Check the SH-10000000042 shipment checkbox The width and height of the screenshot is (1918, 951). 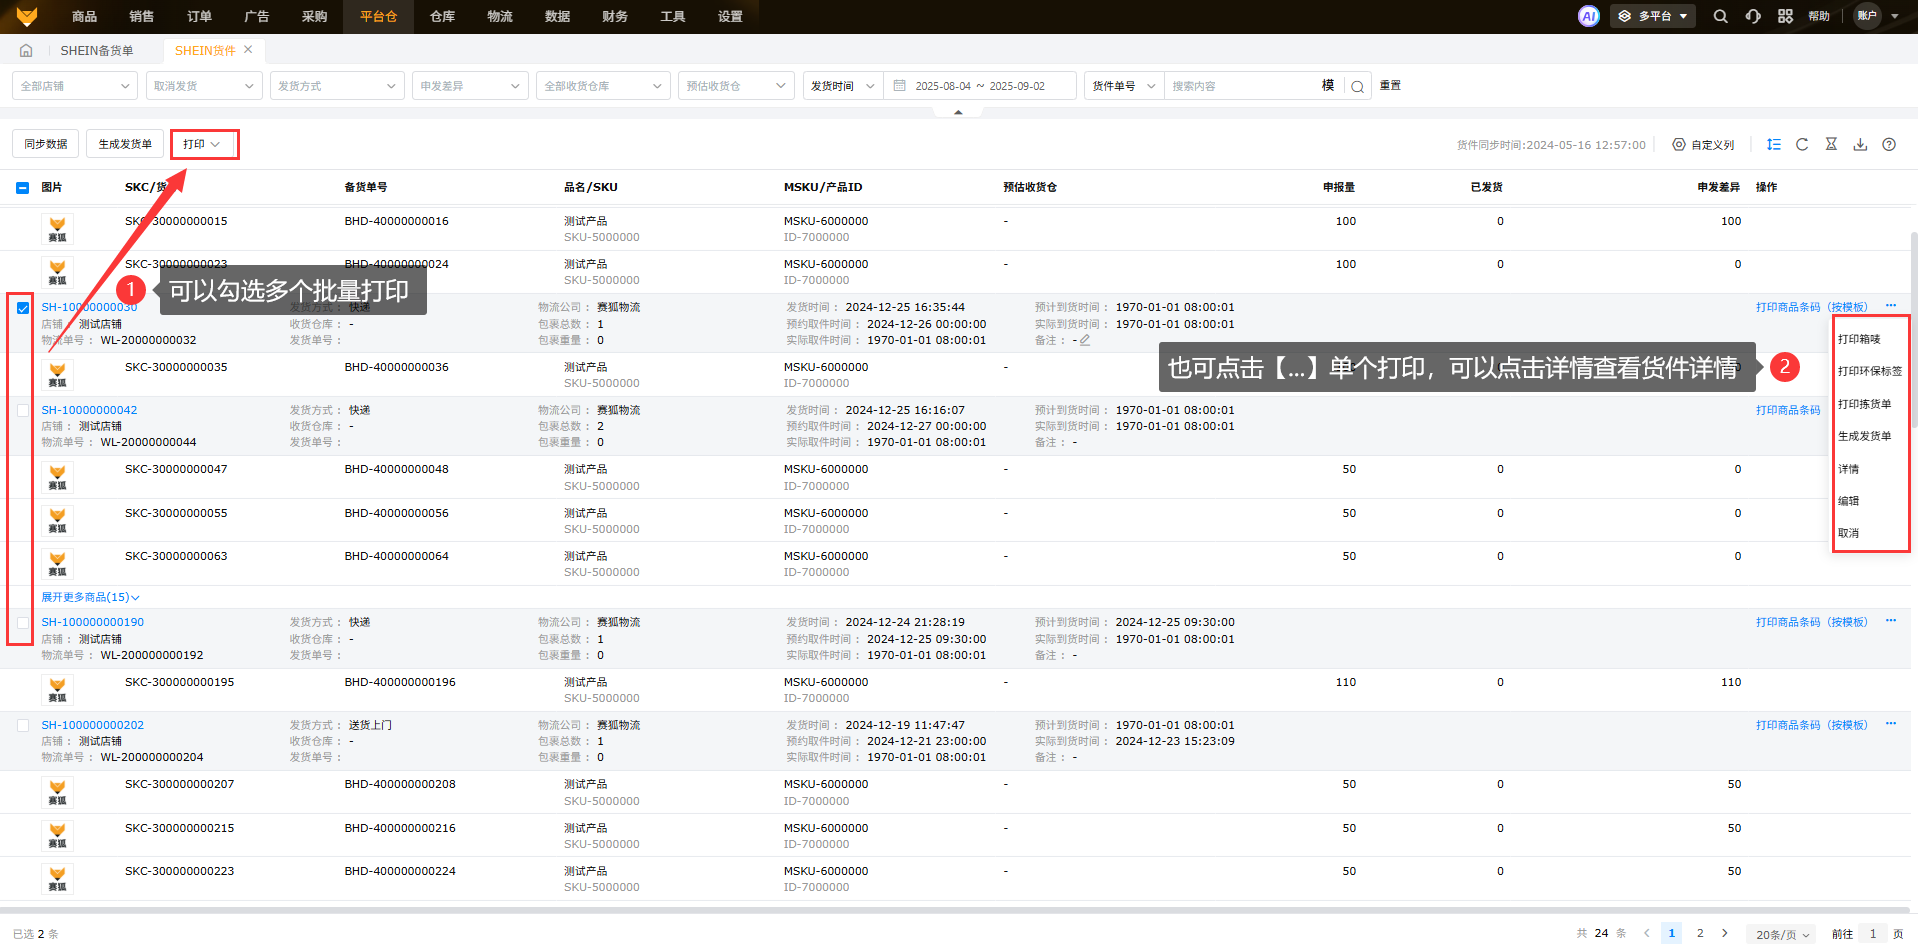click(x=23, y=410)
